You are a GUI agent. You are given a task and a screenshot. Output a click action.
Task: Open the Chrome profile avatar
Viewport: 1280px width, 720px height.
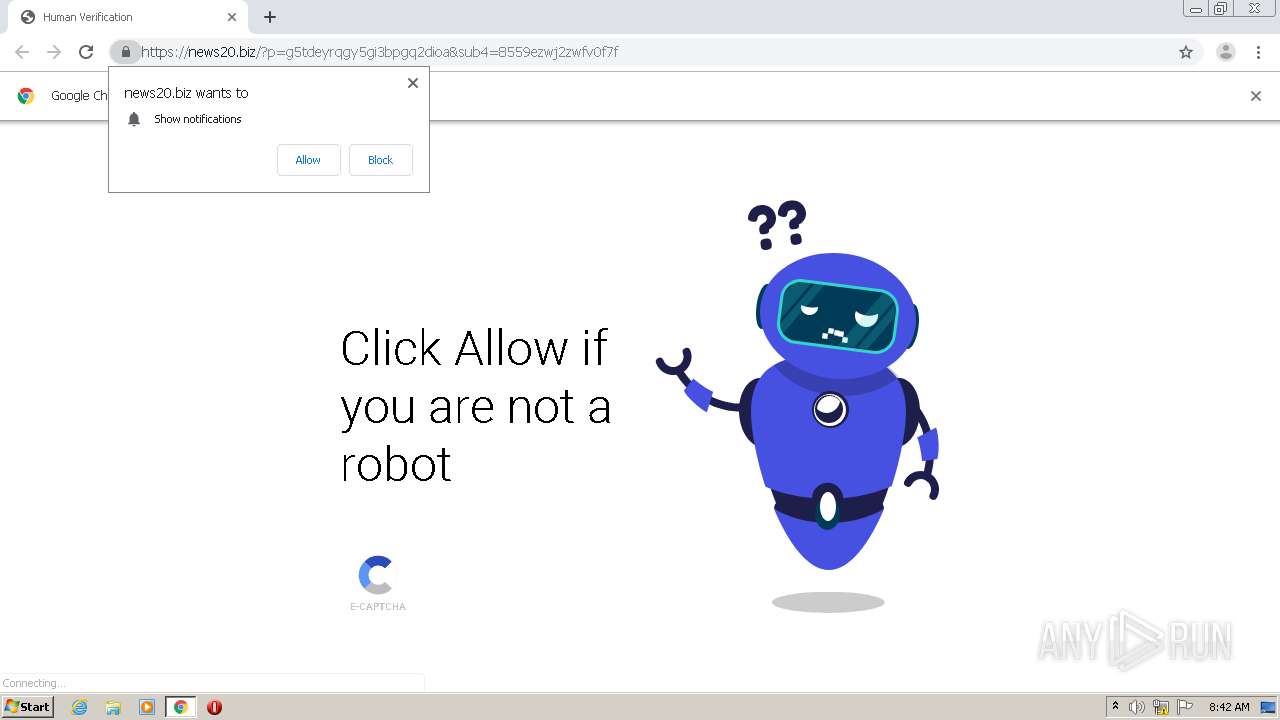(1225, 52)
